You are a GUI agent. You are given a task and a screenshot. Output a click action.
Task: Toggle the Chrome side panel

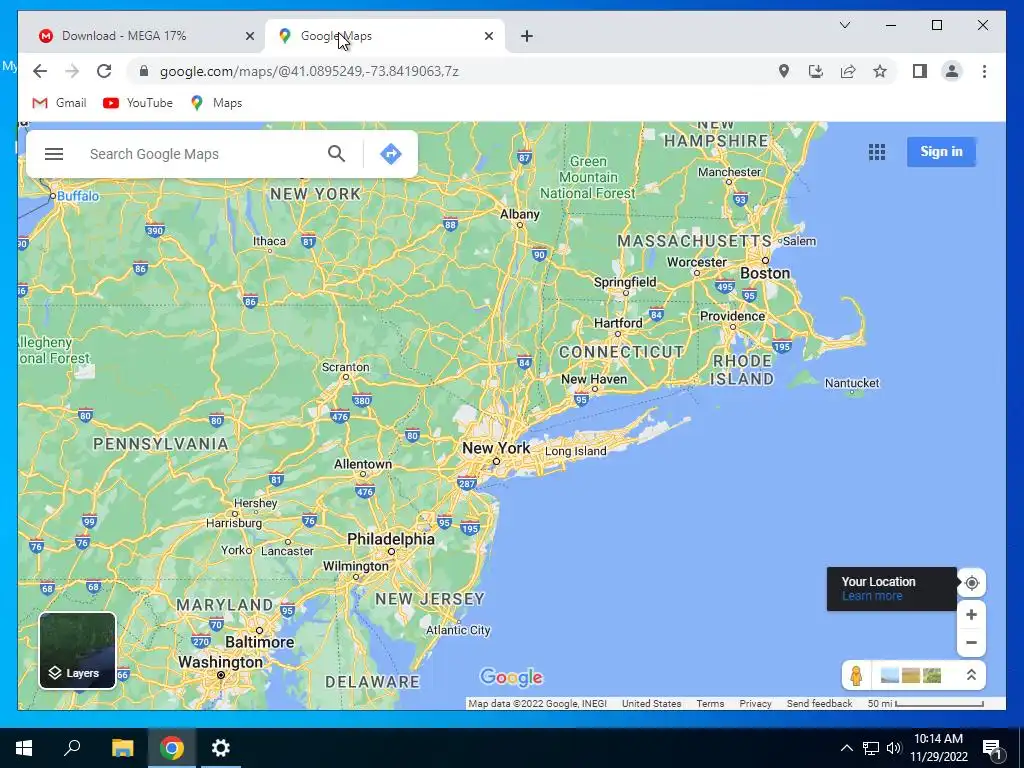point(920,71)
